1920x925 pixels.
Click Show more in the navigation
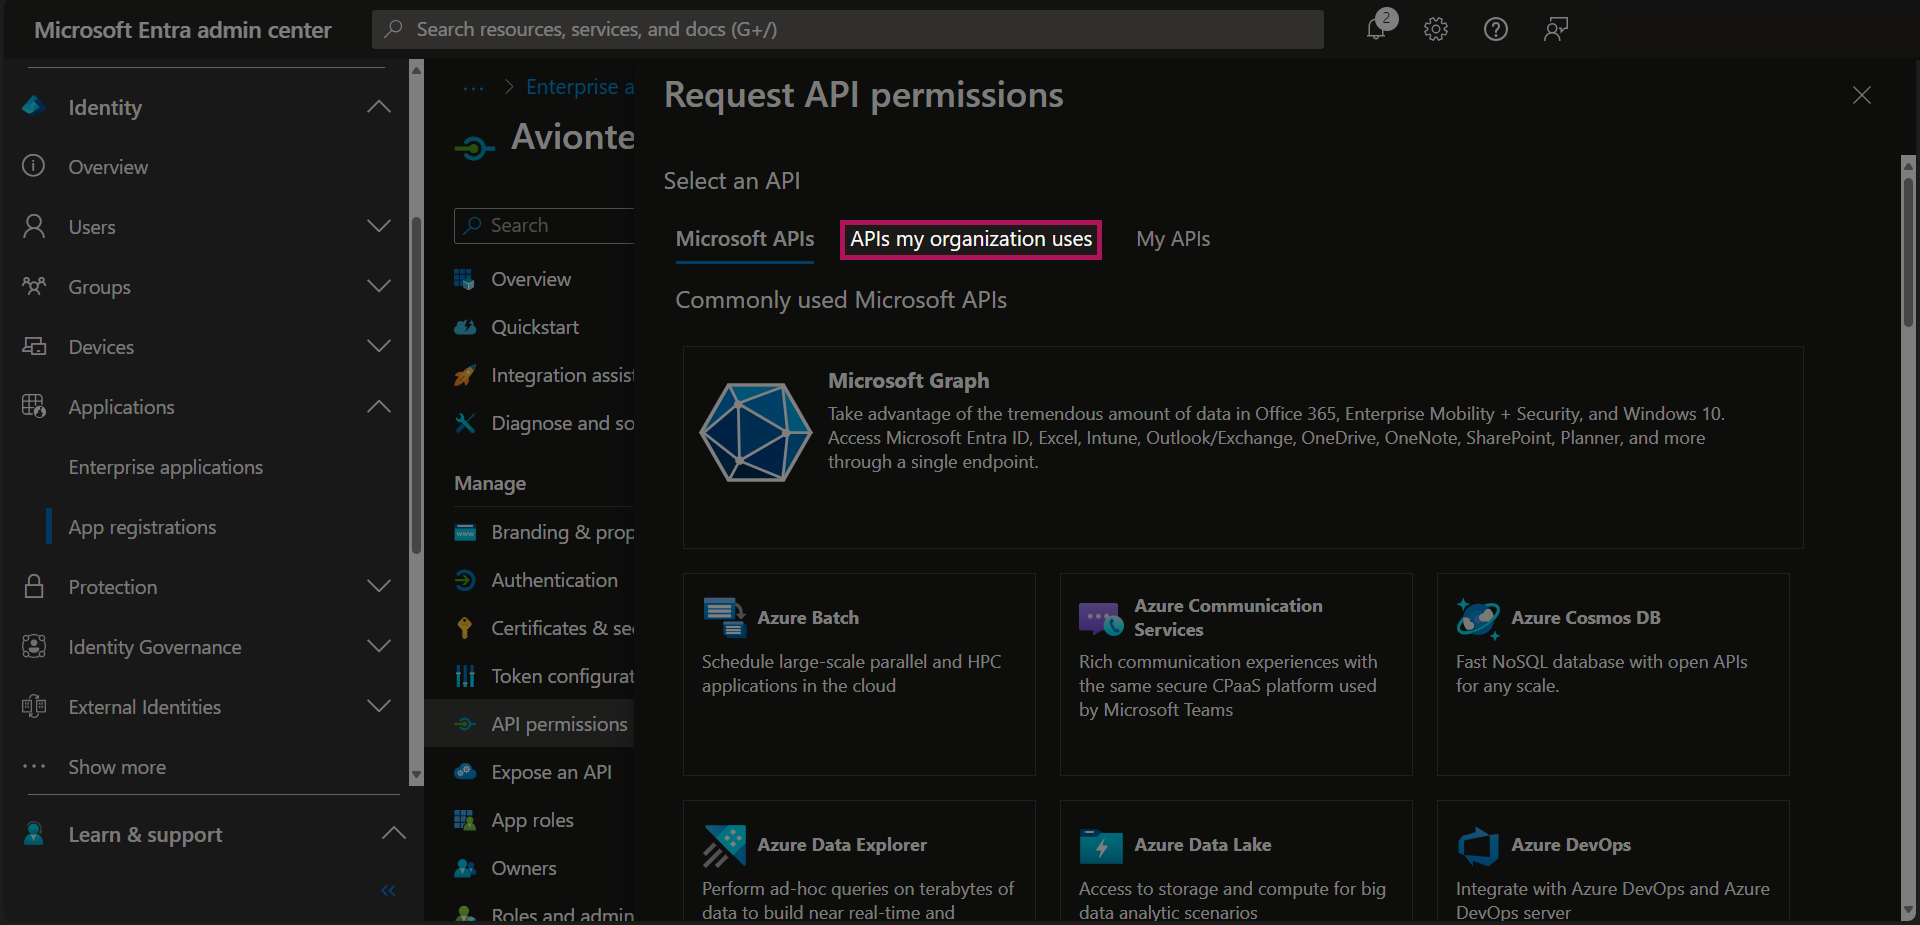tap(117, 767)
